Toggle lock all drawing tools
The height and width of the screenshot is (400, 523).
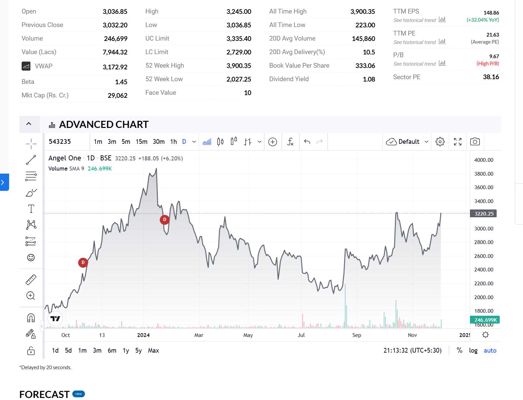tap(31, 351)
